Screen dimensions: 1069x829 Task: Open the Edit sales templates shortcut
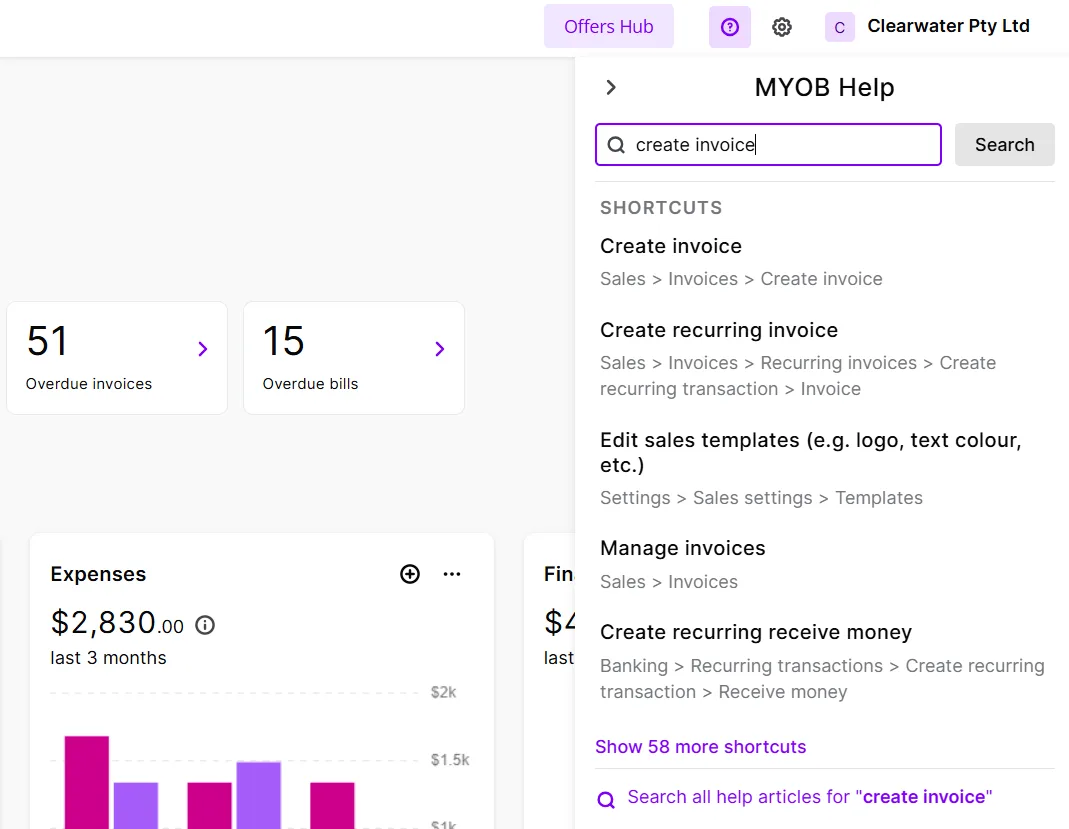[811, 452]
